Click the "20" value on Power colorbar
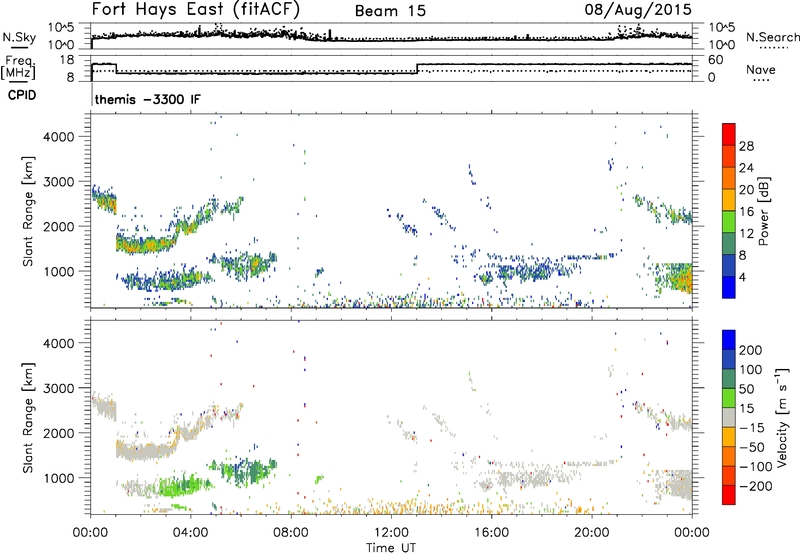The image size is (800, 554). (746, 190)
